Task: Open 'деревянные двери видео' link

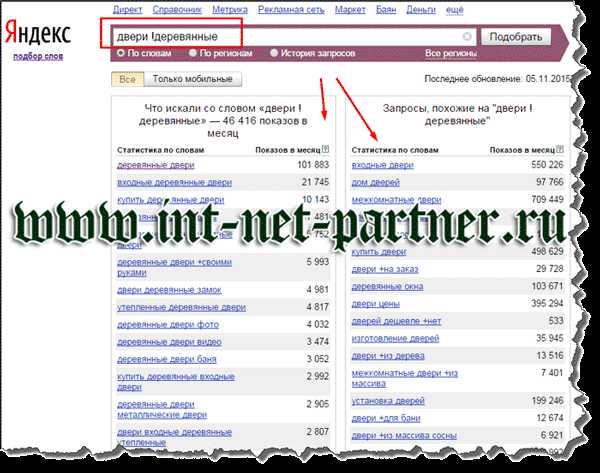Action: coord(169,342)
